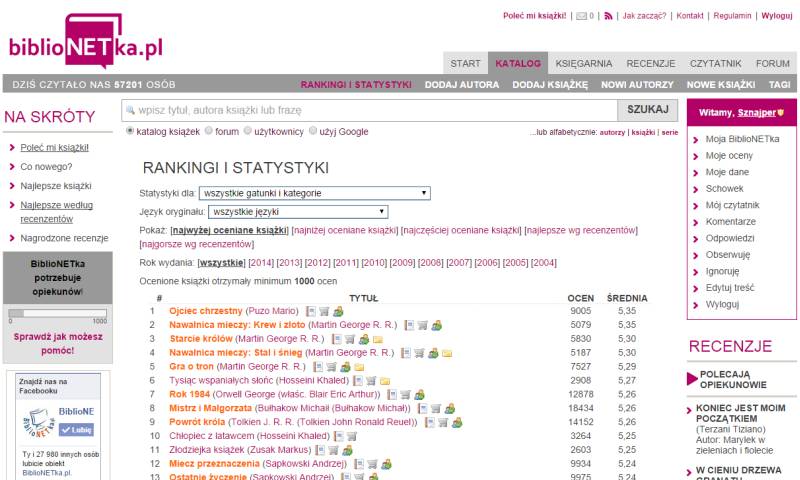Viewport: 800px width, 480px height.
Task: Switch to the START tab
Action: click(465, 63)
